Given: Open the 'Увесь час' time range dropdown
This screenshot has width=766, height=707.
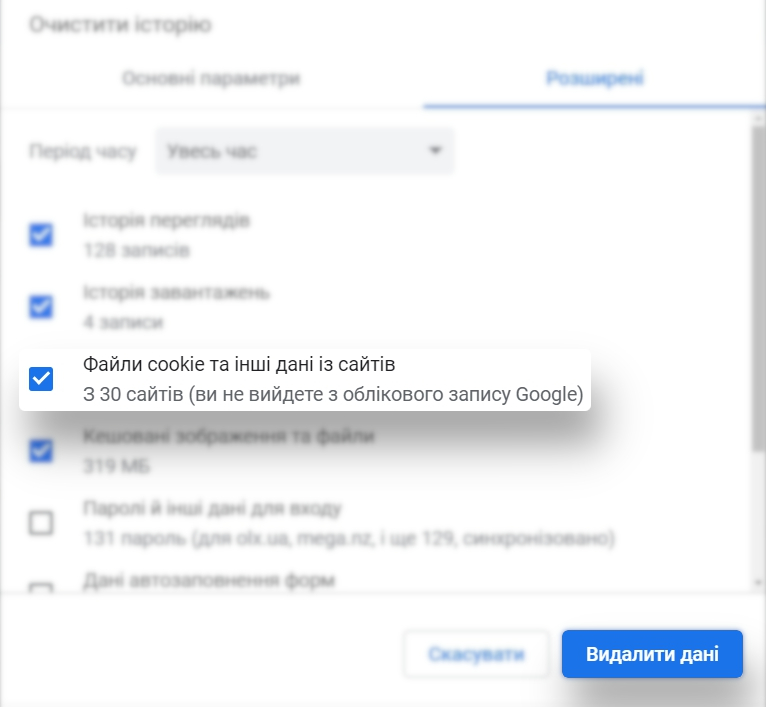Looking at the screenshot, I should [304, 151].
